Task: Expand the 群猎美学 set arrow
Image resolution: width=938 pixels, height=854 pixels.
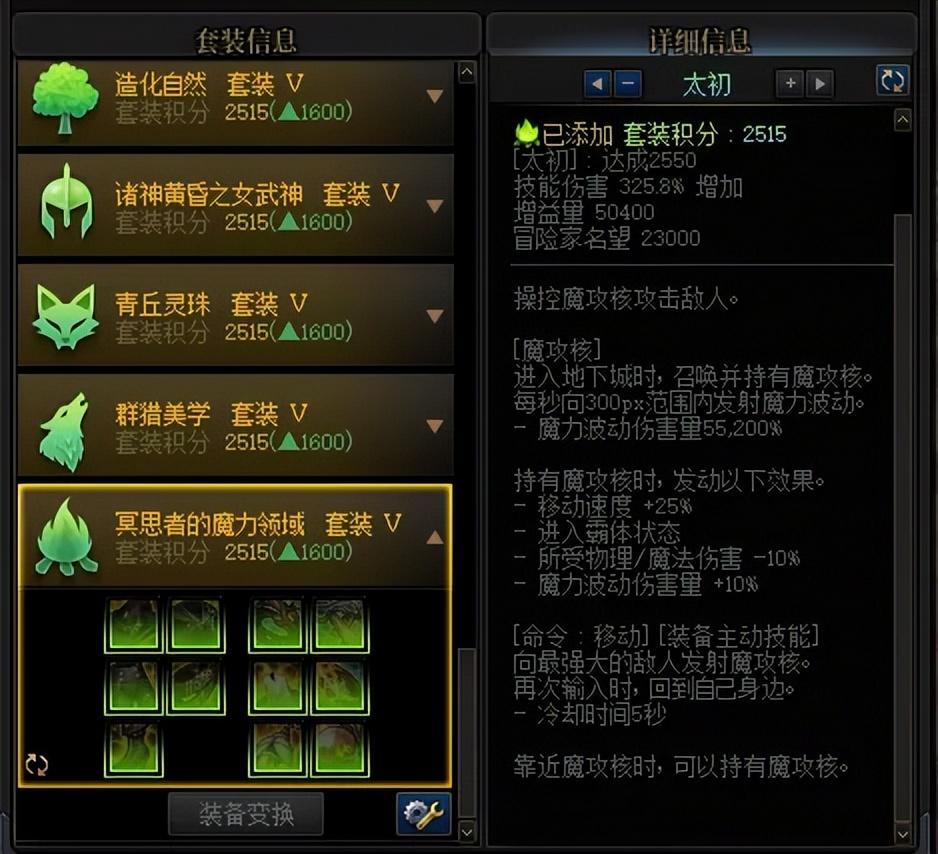Action: (435, 426)
